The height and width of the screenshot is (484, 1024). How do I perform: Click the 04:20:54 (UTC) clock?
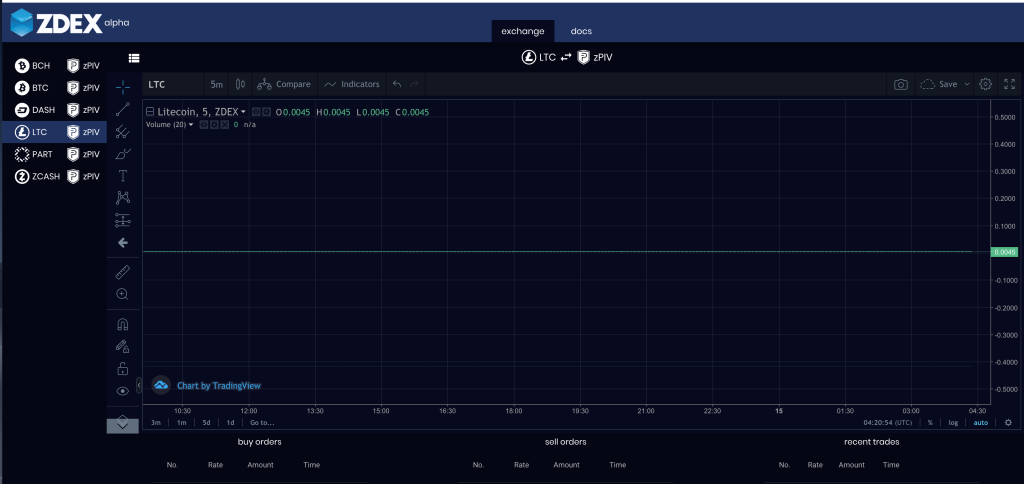[x=888, y=423]
